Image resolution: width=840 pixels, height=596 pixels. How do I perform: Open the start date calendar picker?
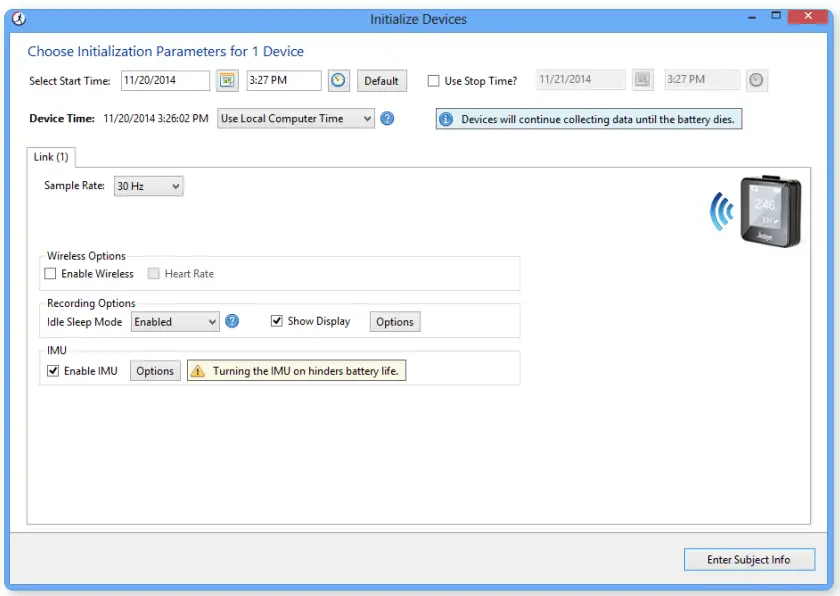click(227, 81)
